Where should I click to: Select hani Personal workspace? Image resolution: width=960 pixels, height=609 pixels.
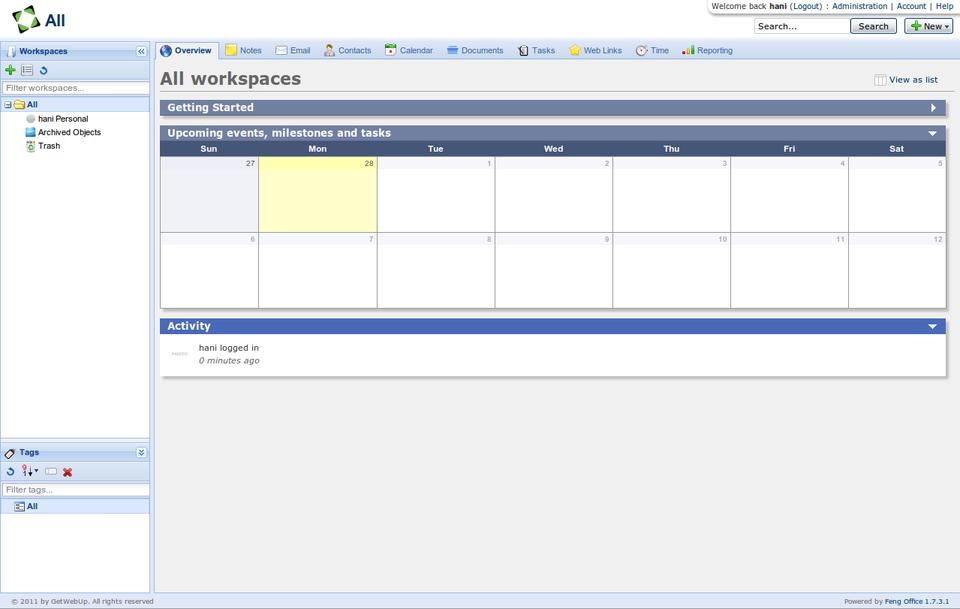click(x=63, y=119)
